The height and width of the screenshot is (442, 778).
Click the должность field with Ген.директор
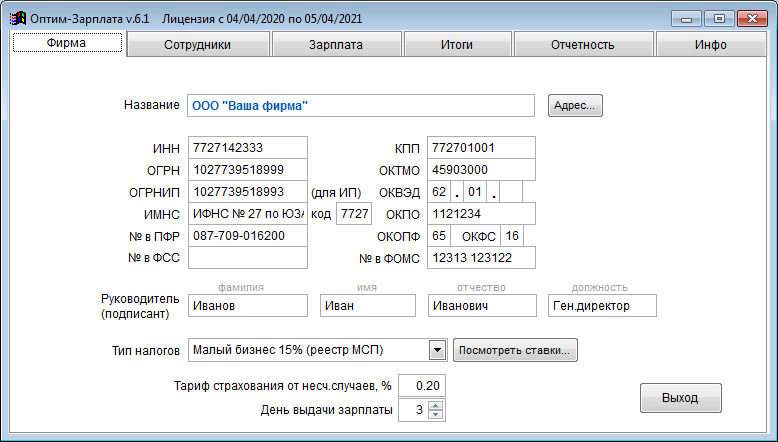[x=602, y=306]
